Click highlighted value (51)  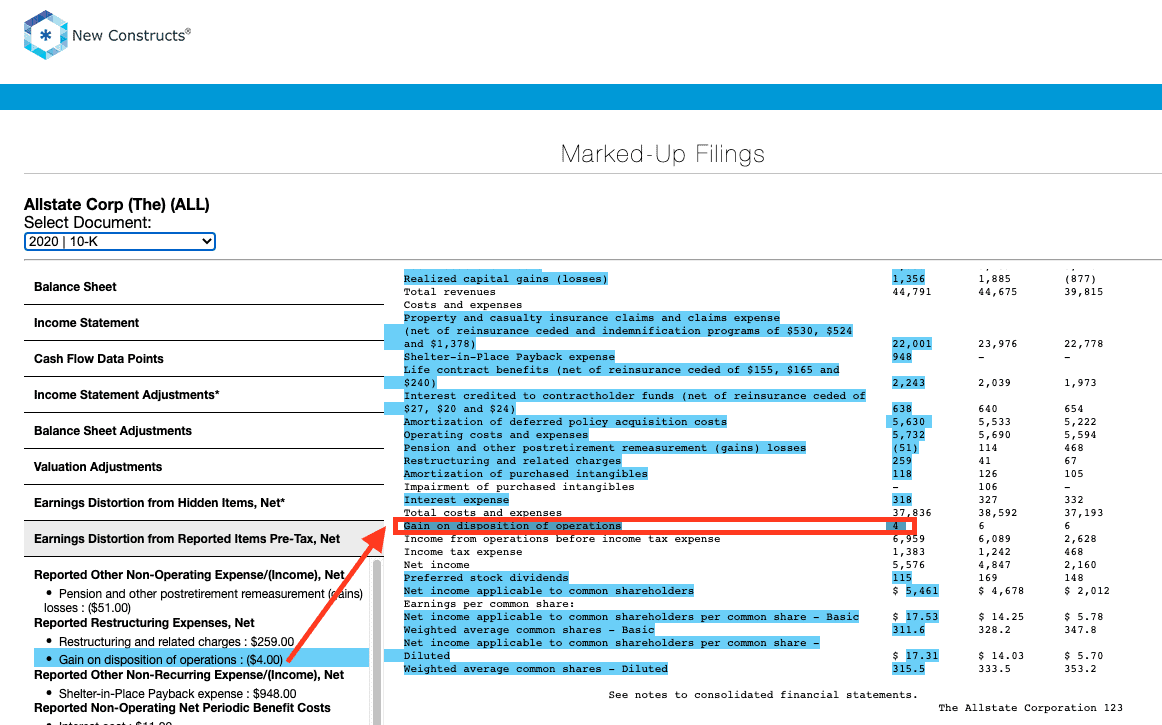(x=905, y=448)
